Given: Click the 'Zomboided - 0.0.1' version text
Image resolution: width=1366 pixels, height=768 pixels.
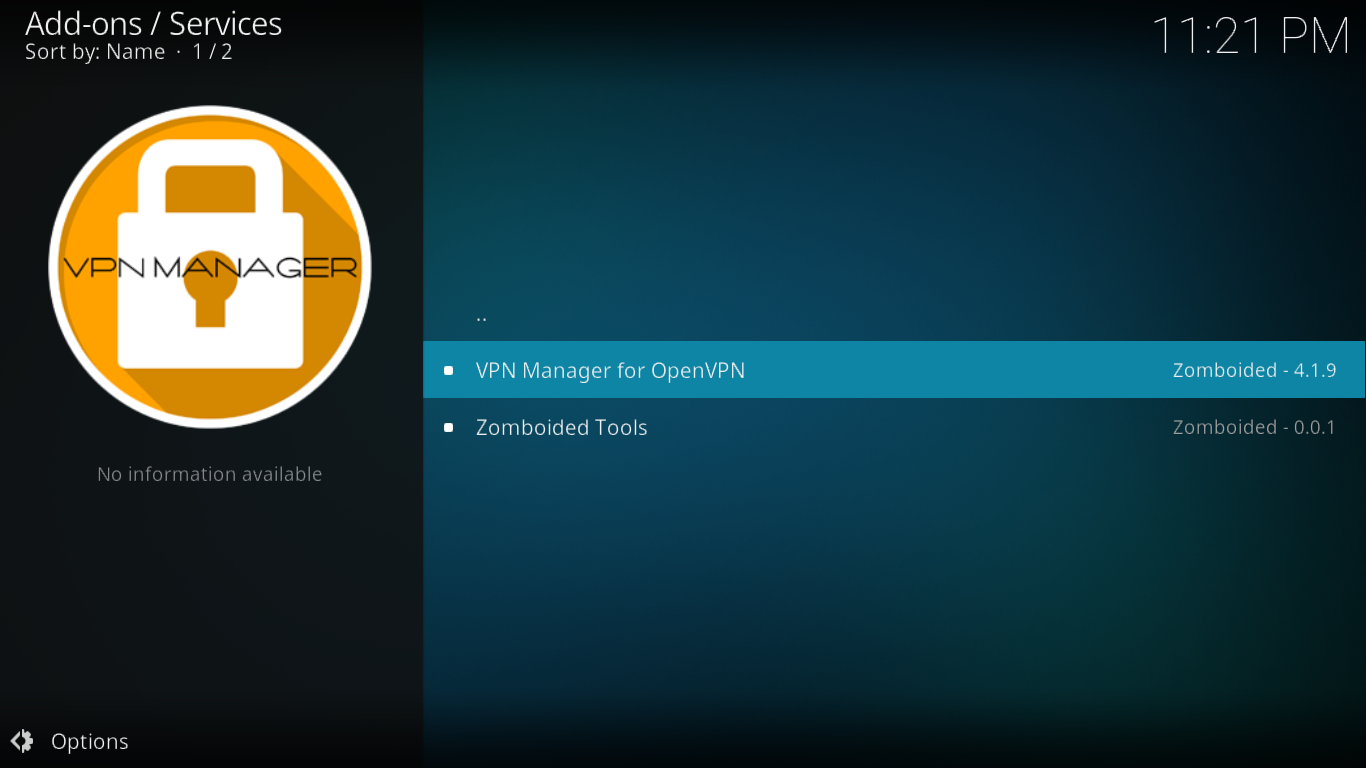Looking at the screenshot, I should click(x=1254, y=427).
